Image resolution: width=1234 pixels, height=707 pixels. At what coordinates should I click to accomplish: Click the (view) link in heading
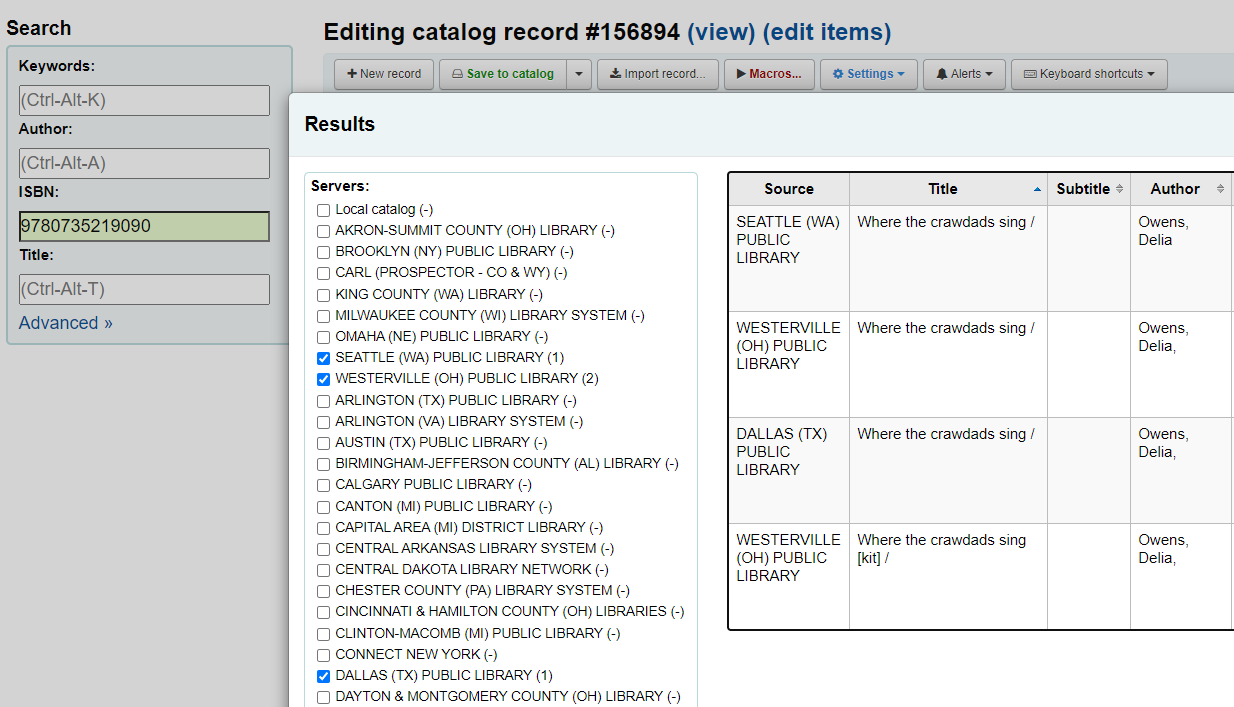click(x=720, y=32)
